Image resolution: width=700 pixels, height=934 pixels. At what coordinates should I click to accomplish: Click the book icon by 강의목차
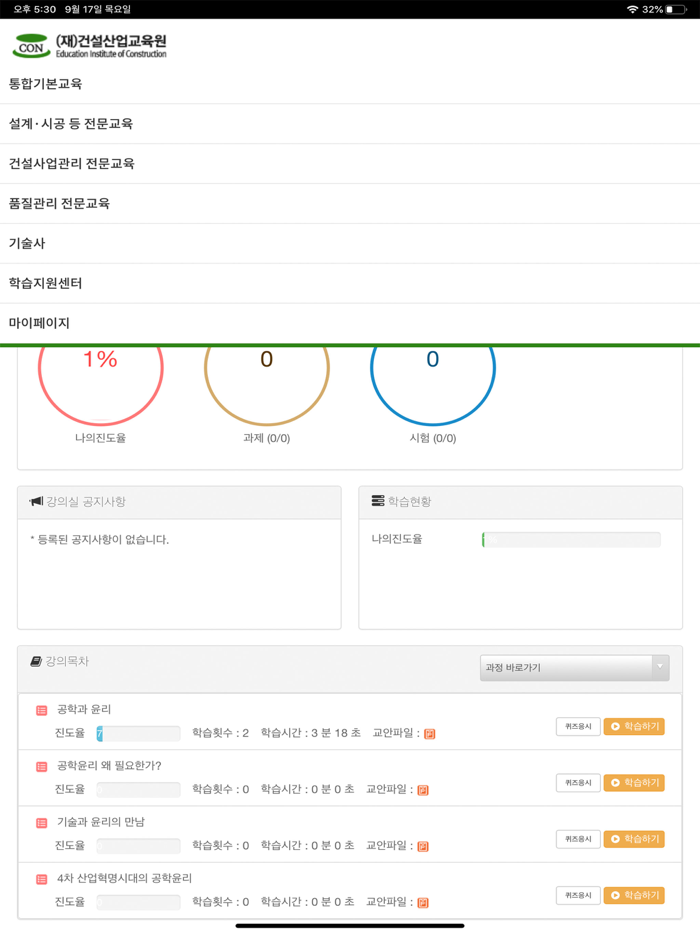point(36,661)
